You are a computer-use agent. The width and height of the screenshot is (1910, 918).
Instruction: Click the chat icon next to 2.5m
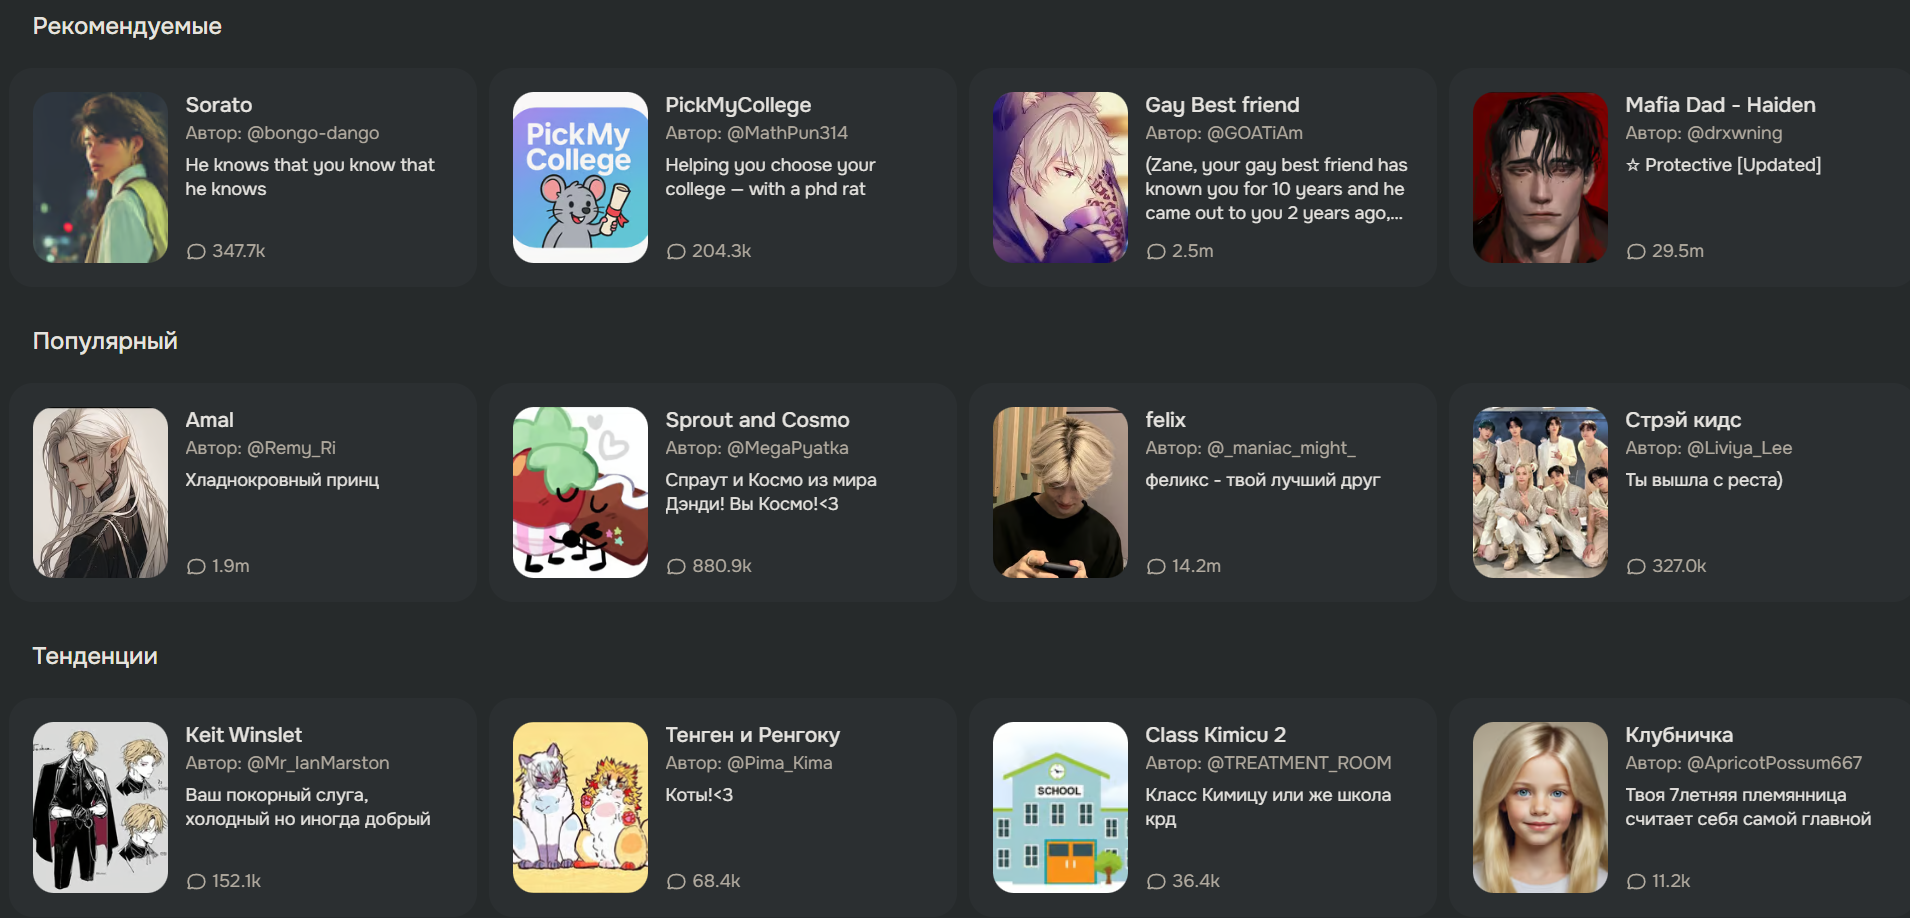1156,252
